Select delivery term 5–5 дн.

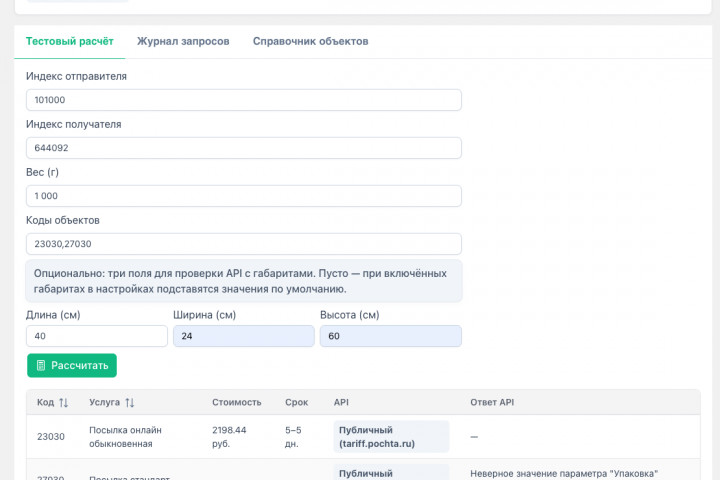[x=293, y=437]
